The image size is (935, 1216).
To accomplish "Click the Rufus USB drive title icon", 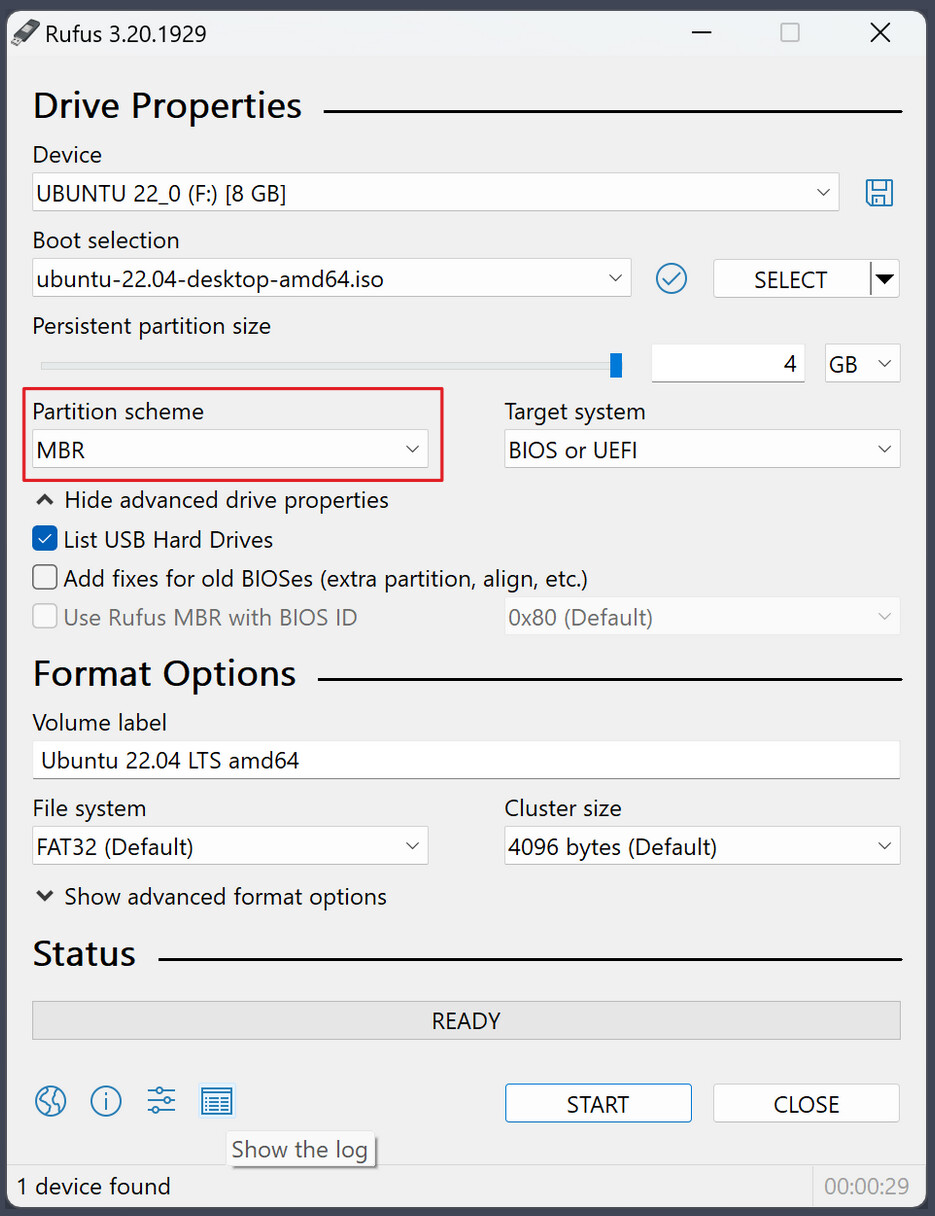I will tap(26, 33).
